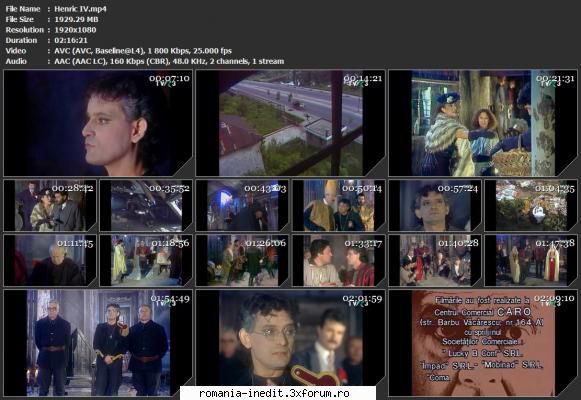Pick the frame stamped 01:26:06
The image size is (581, 400).
(242, 260)
